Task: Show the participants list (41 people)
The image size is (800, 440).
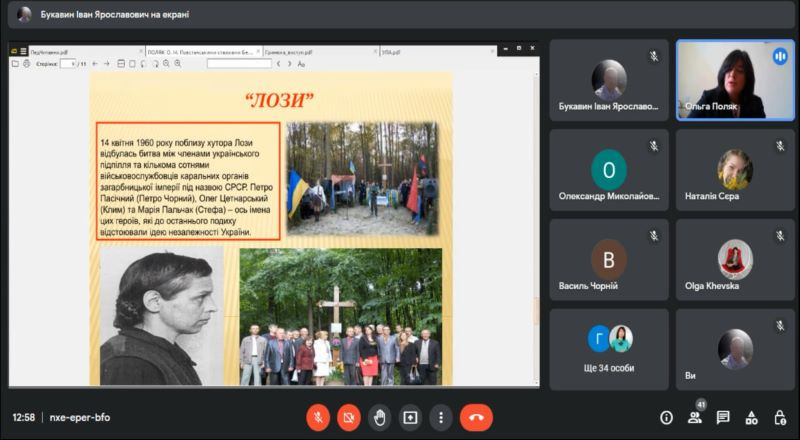Action: [x=695, y=418]
